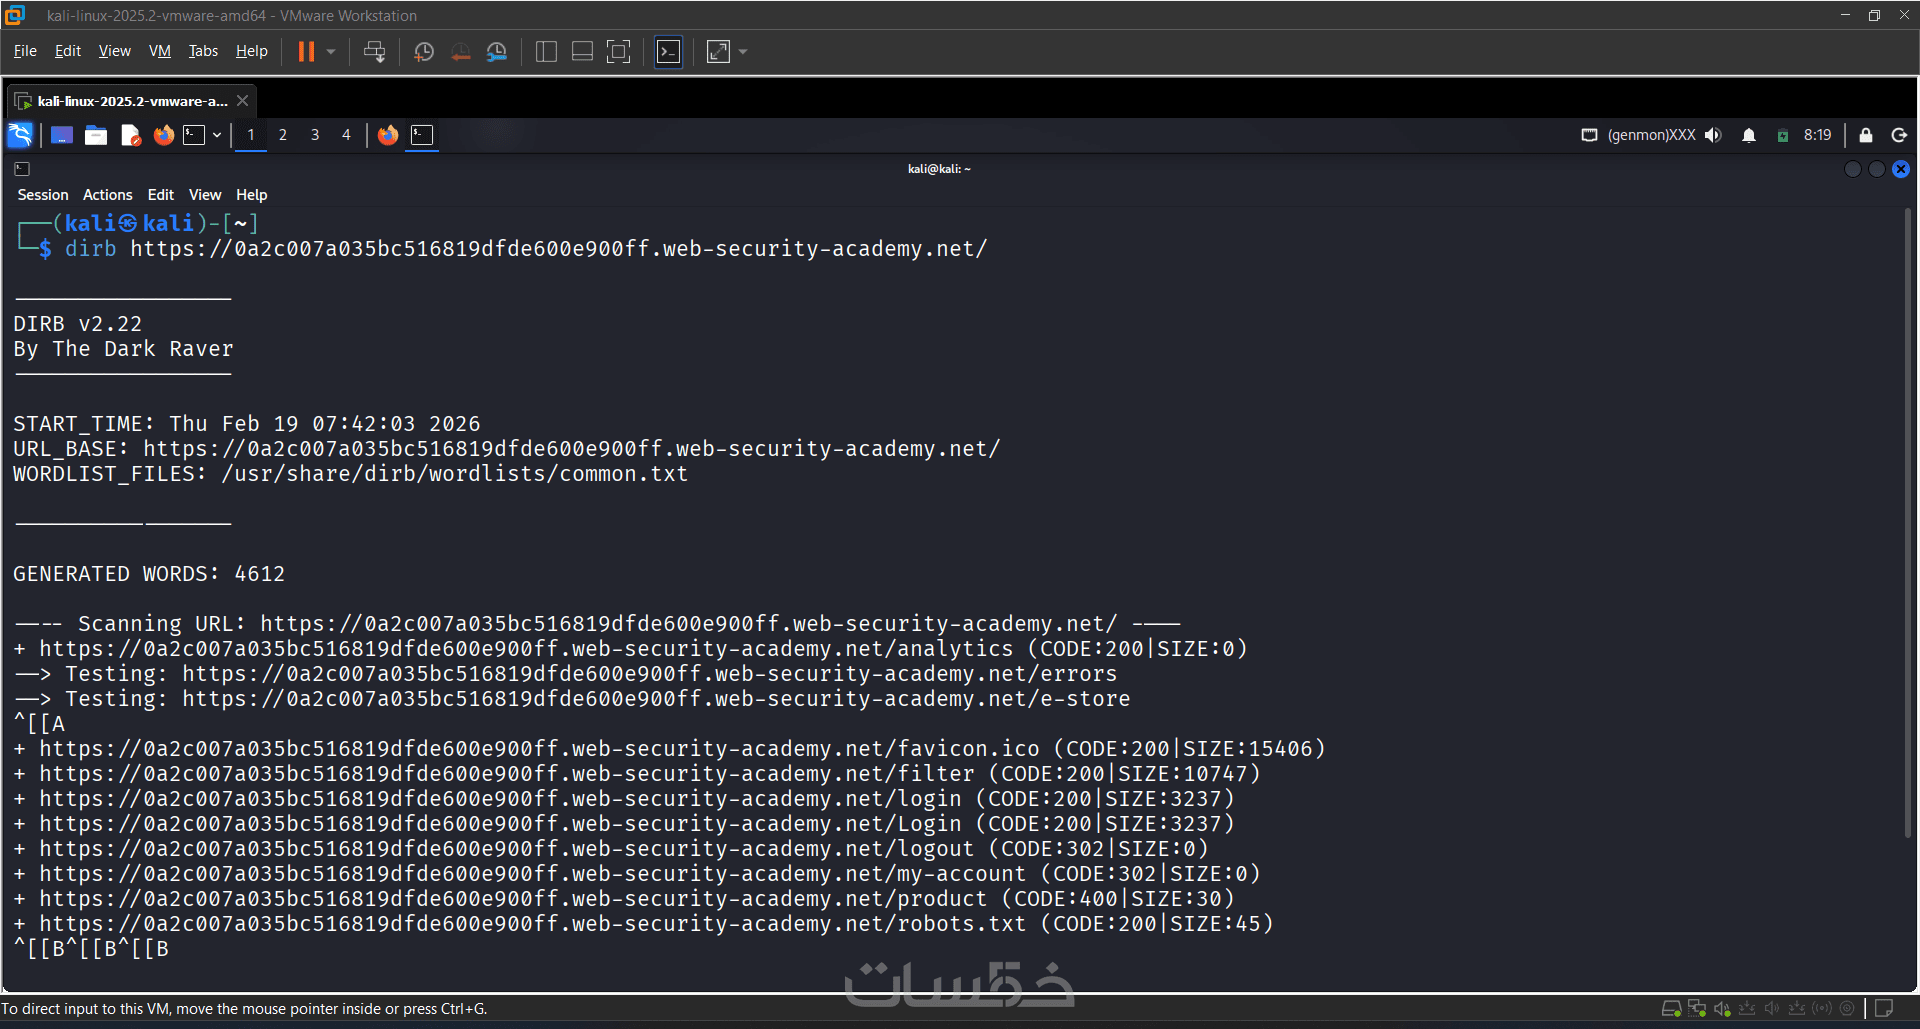
Task: Close the kali@kali terminal window
Action: point(1901,169)
